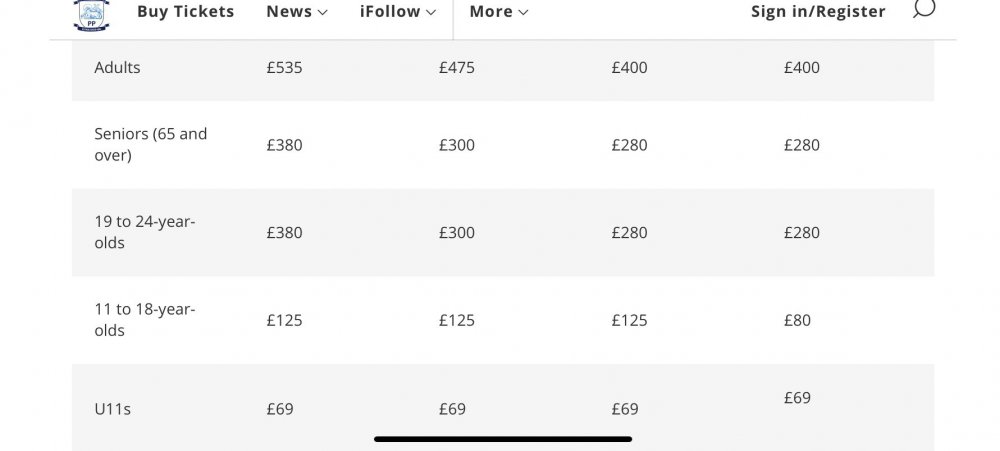Viewport: 1000px width, 451px height.
Task: Expand the News menu chevron
Action: click(322, 12)
